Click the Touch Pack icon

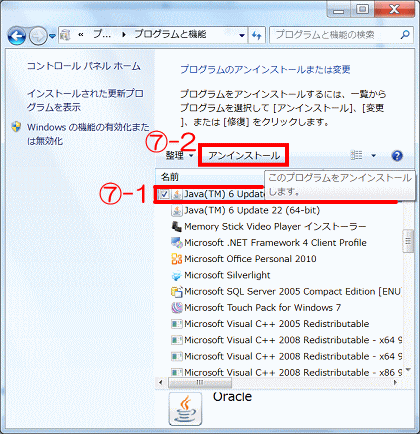pyautogui.click(x=177, y=308)
